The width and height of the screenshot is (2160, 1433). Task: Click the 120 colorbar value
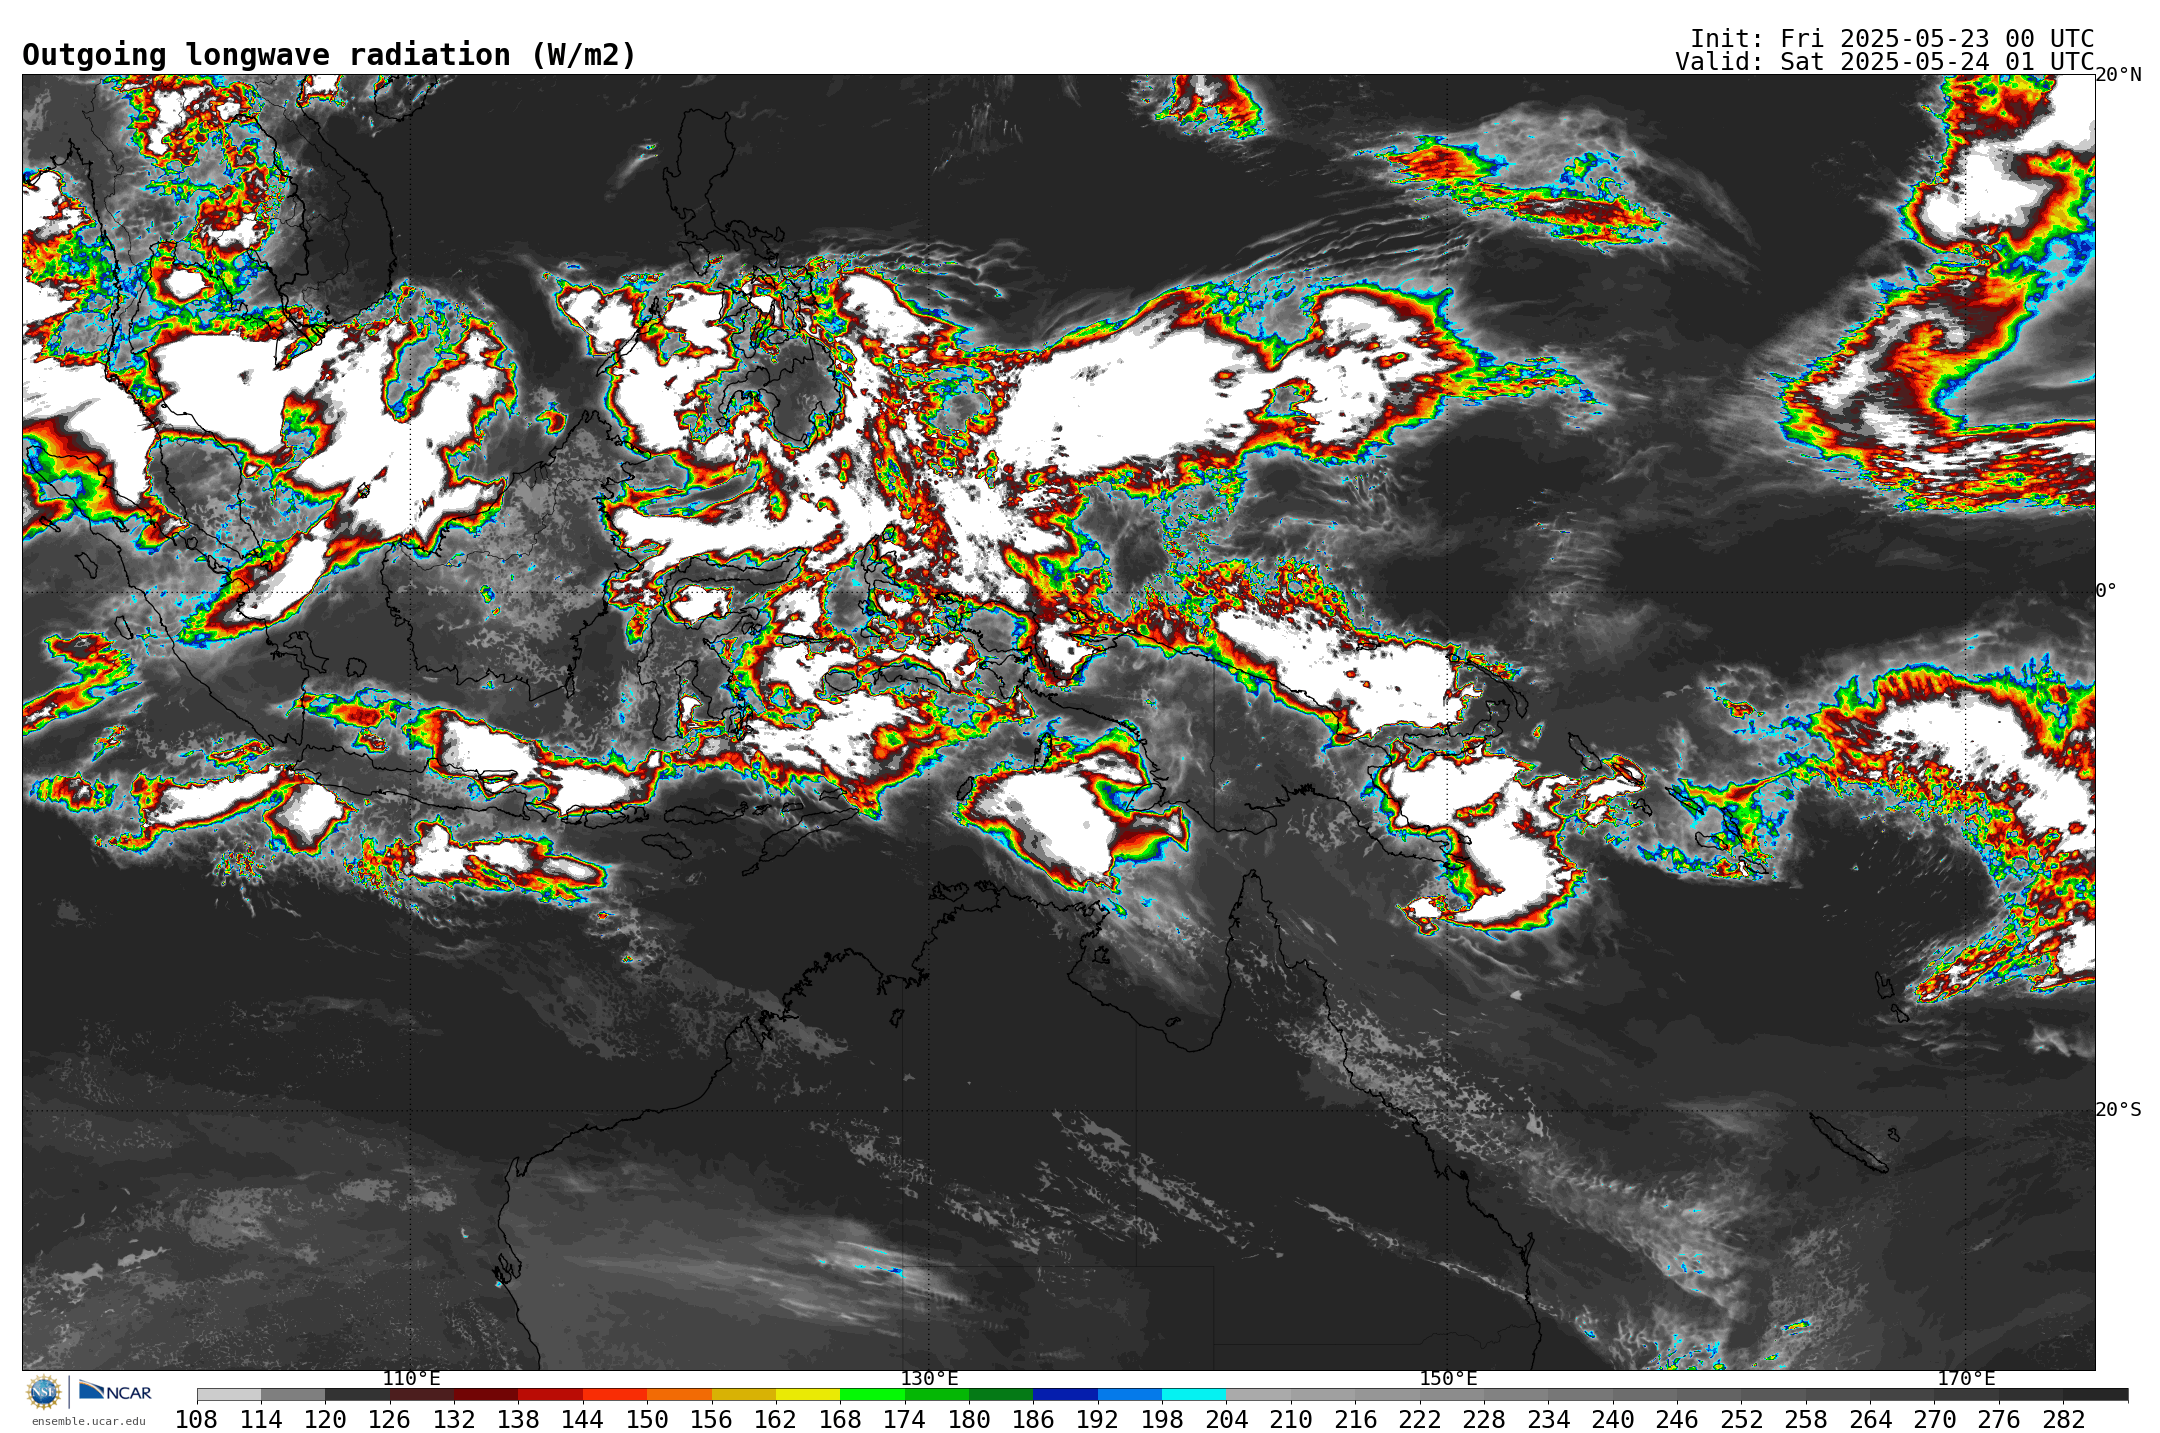point(325,1419)
